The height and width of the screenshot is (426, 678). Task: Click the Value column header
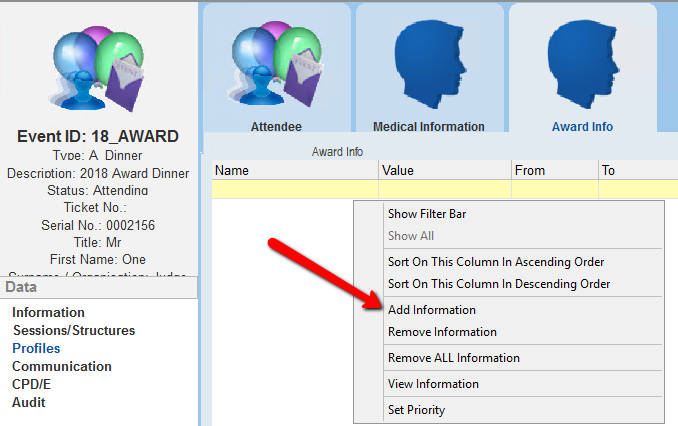coord(444,171)
